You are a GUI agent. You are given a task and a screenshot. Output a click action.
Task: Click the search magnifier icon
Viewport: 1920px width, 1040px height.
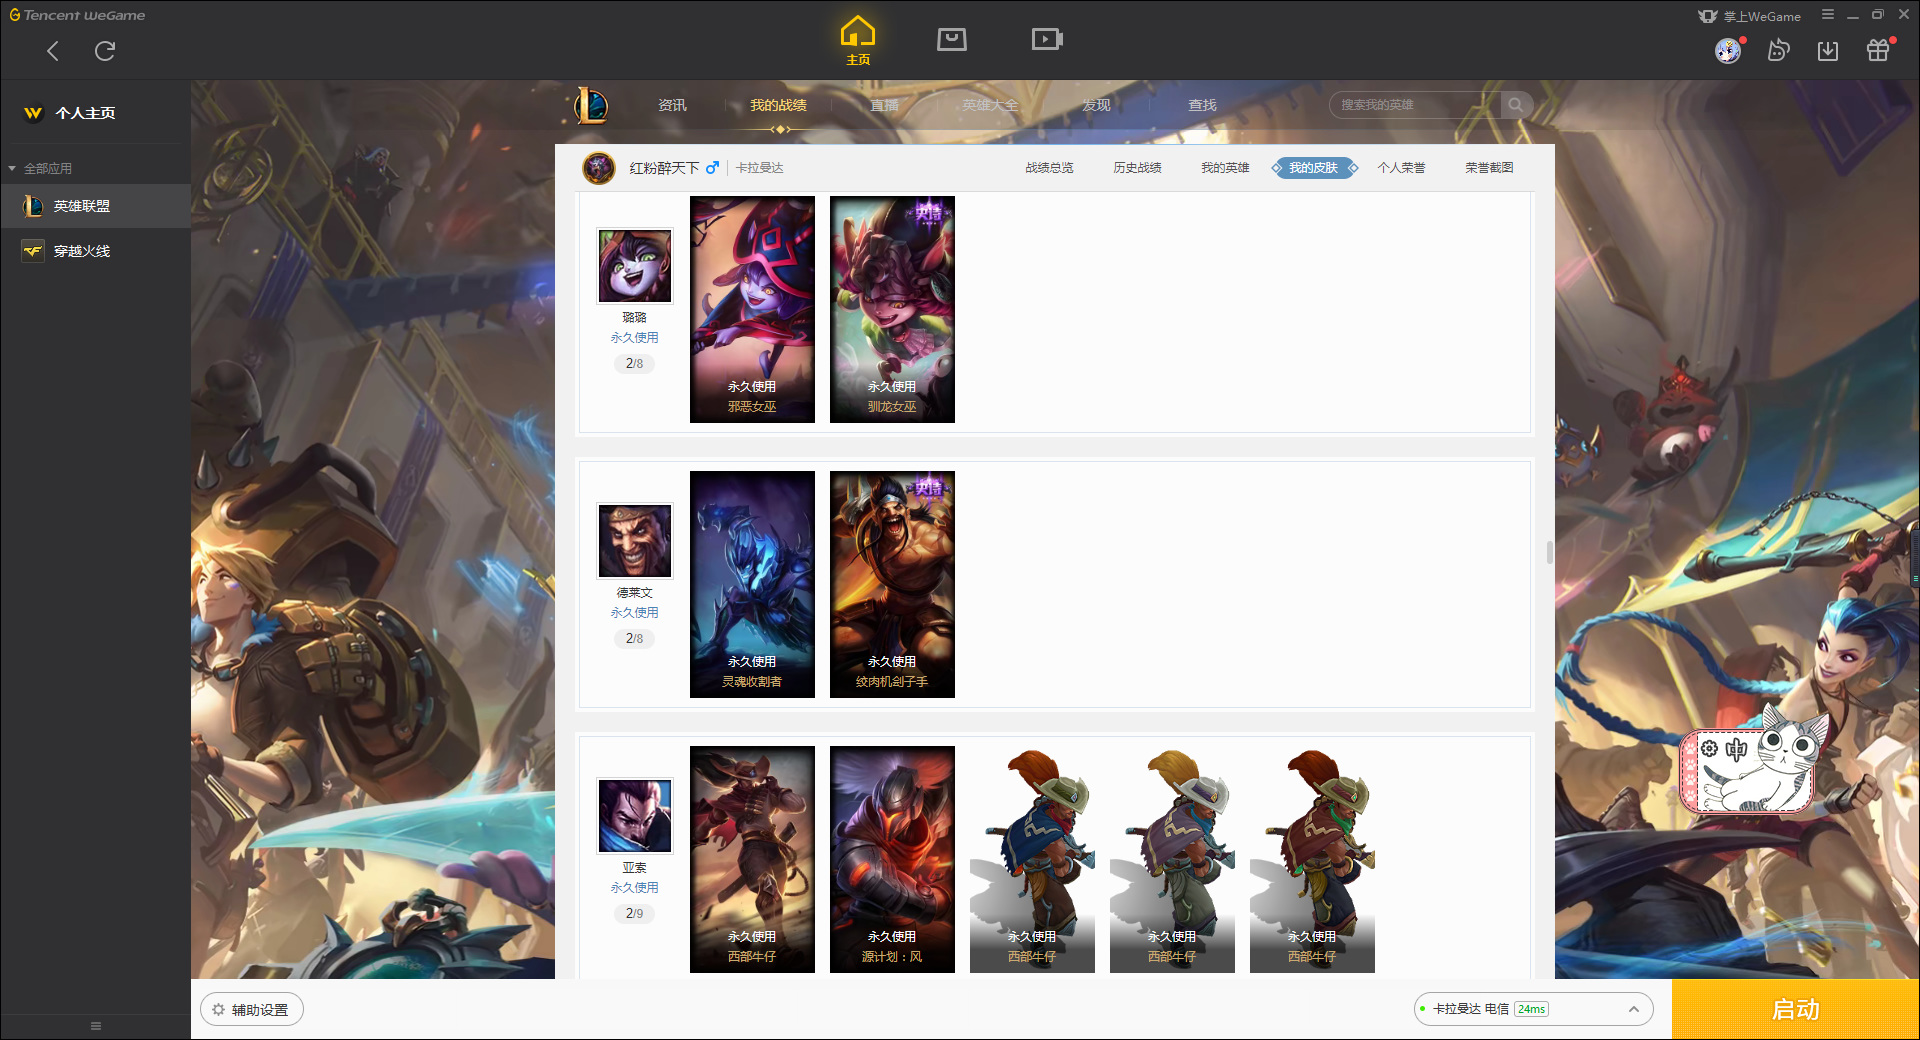point(1516,105)
